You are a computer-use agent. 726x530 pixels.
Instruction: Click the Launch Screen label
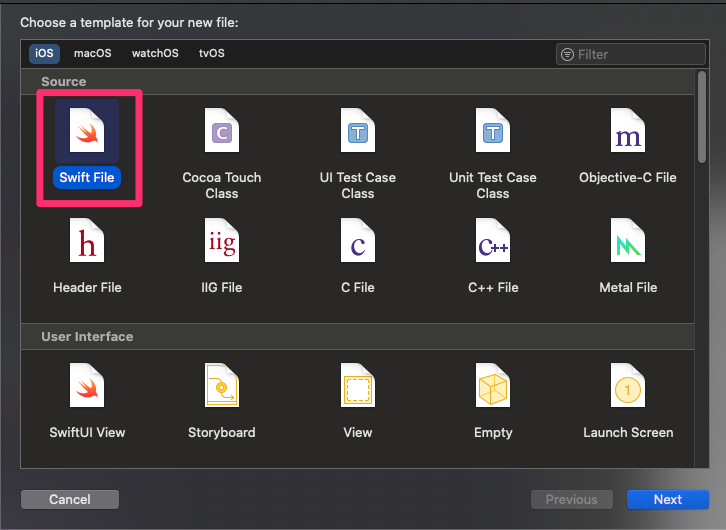click(628, 432)
